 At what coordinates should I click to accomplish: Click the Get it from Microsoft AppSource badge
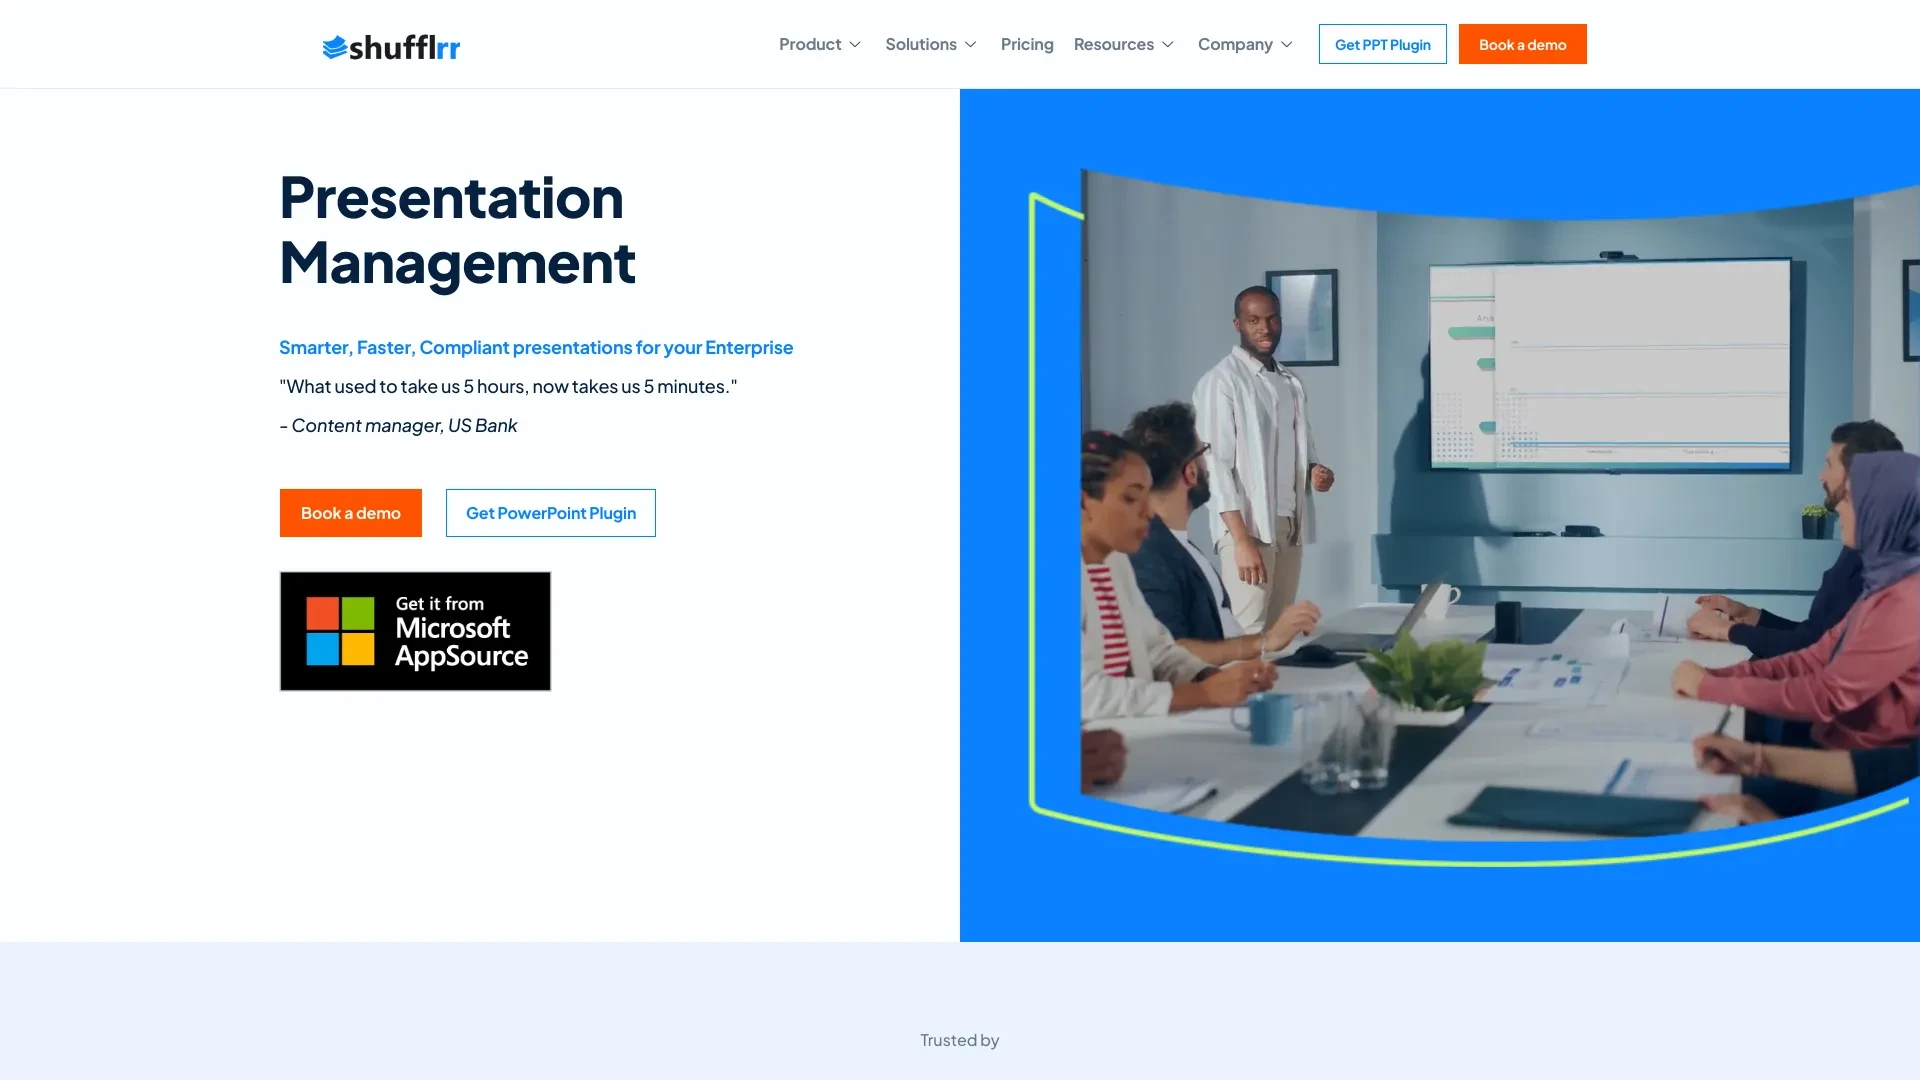pyautogui.click(x=415, y=632)
